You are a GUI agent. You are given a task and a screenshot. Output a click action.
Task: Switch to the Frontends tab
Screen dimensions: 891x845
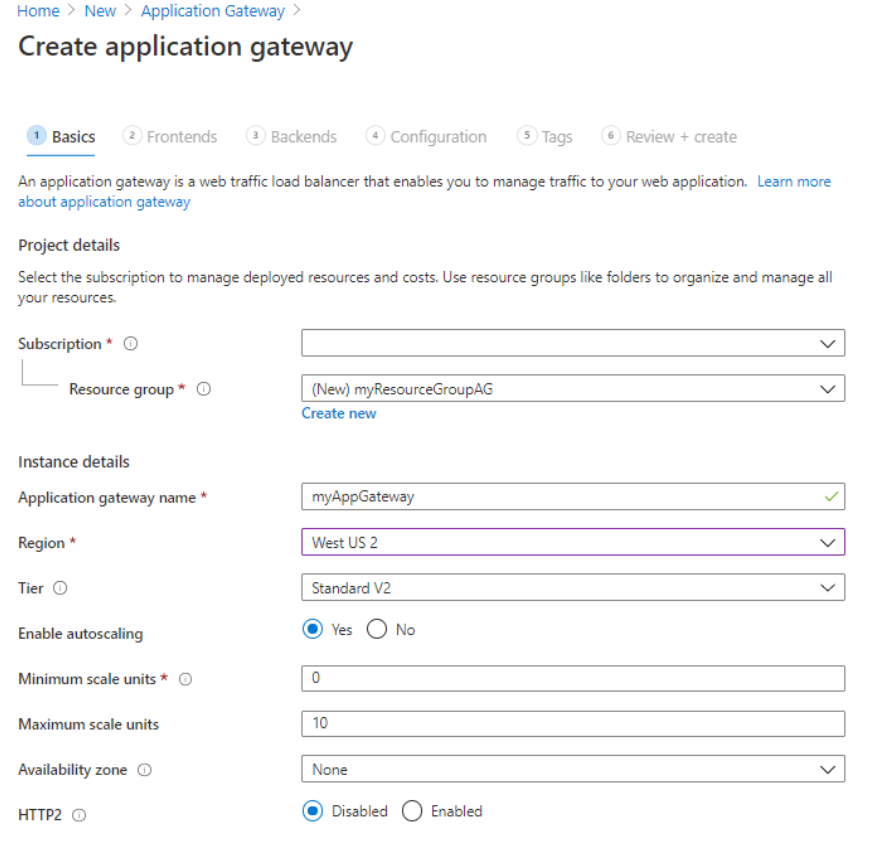click(179, 136)
